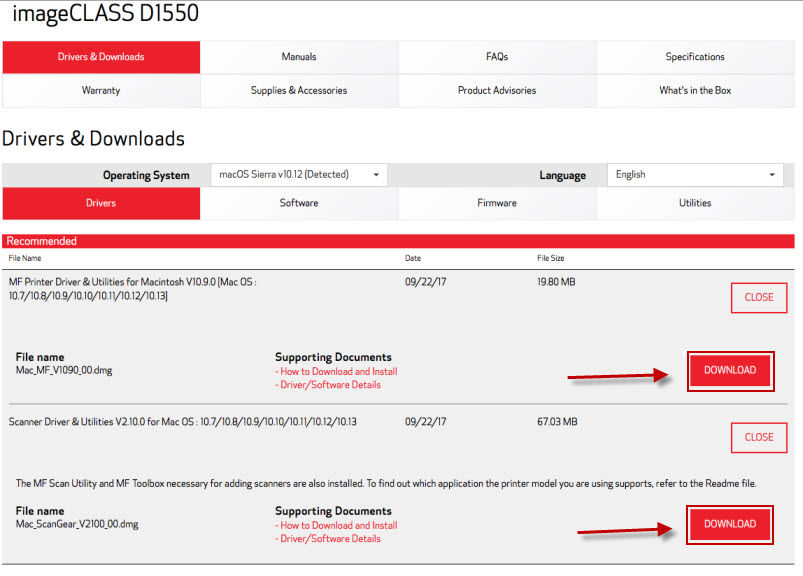The height and width of the screenshot is (576, 803).
Task: Click the Mac_MF_V1090_00.dmg file name text
Action: coord(64,370)
